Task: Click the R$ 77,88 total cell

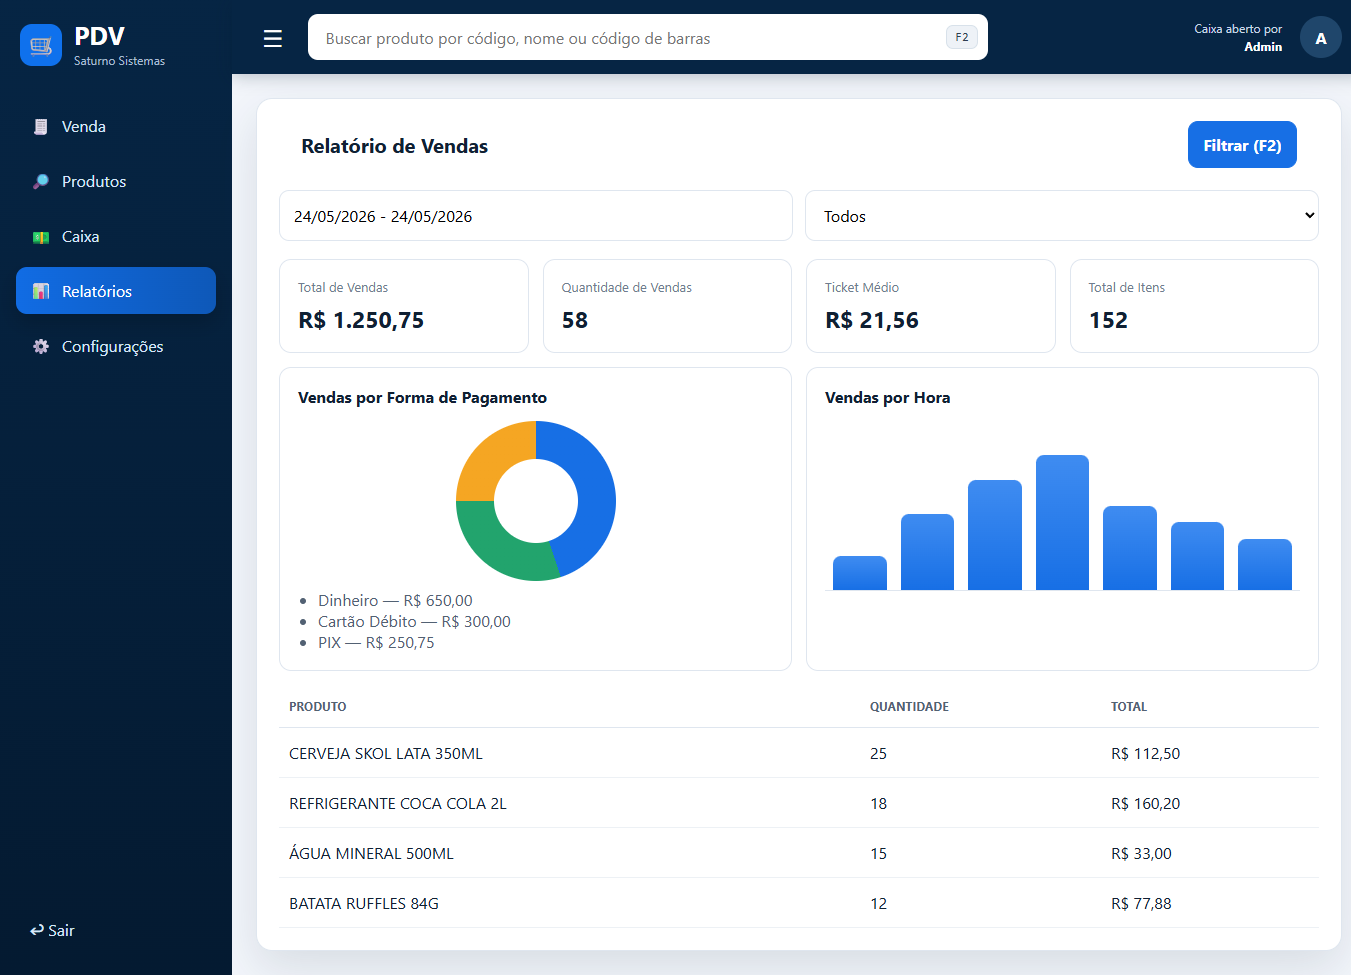Action: (1141, 903)
